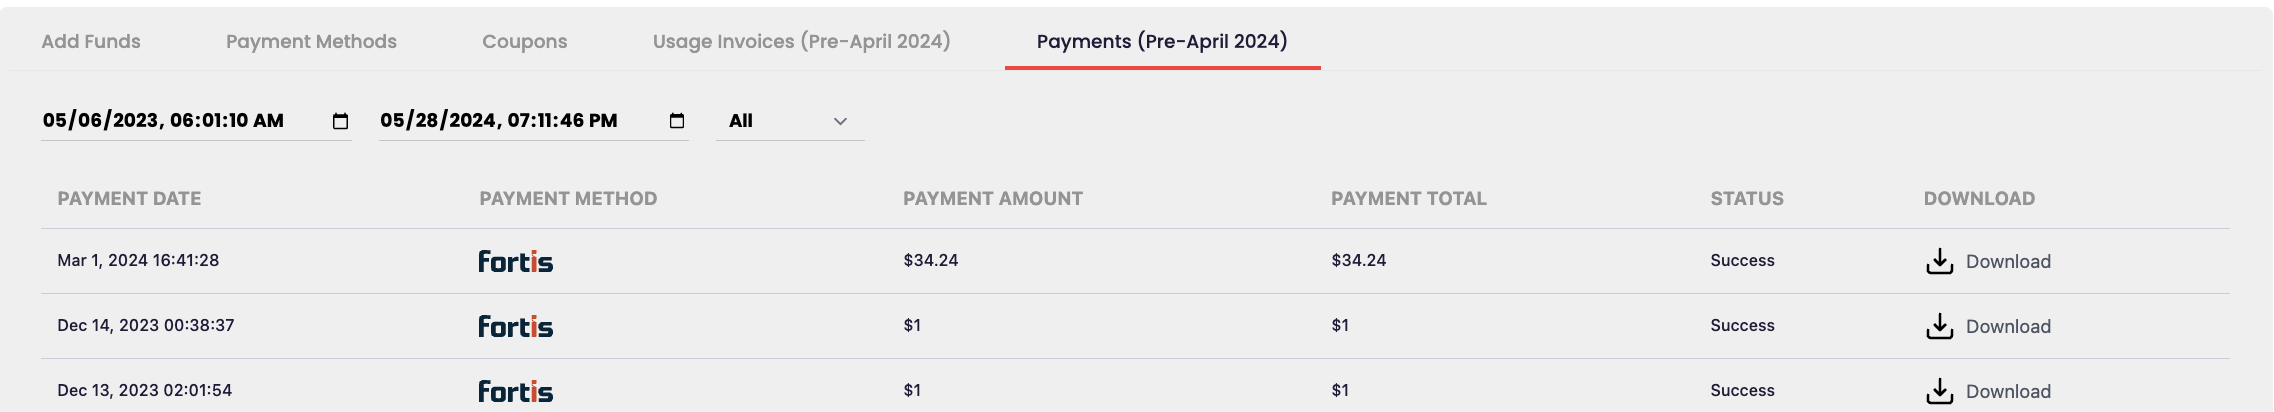Click the Payment Amount column header
The image size is (2274, 412).
pos(992,199)
